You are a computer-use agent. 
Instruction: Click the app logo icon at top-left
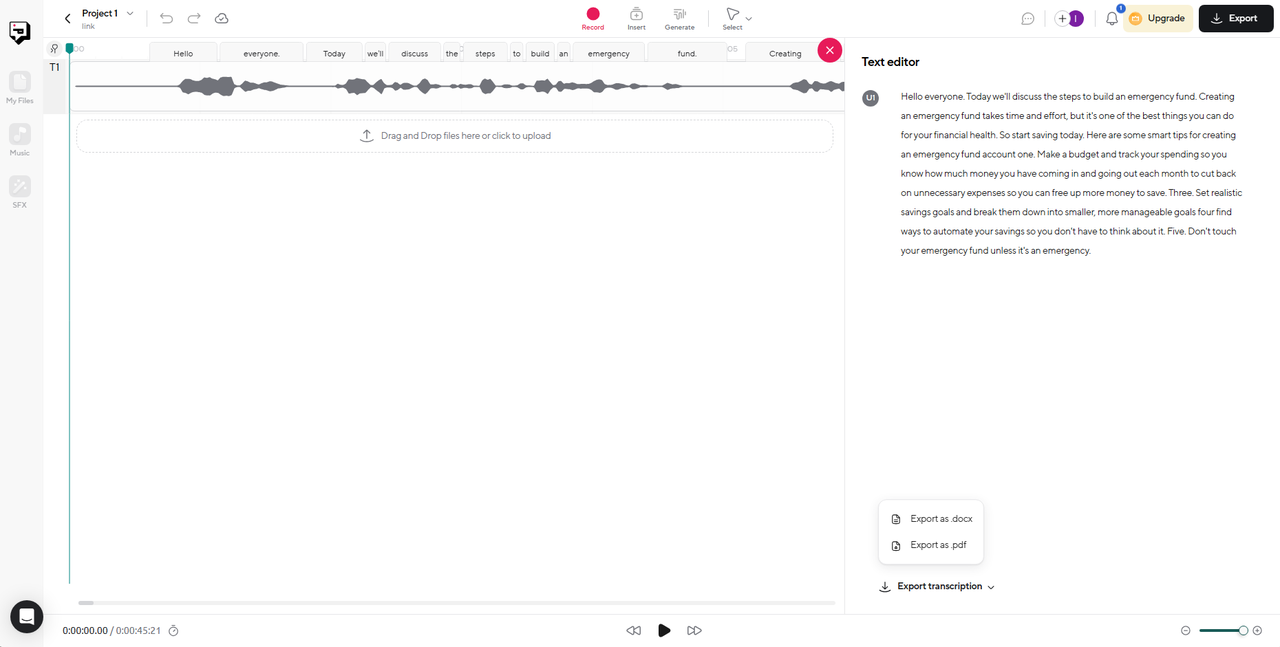[x=20, y=33]
